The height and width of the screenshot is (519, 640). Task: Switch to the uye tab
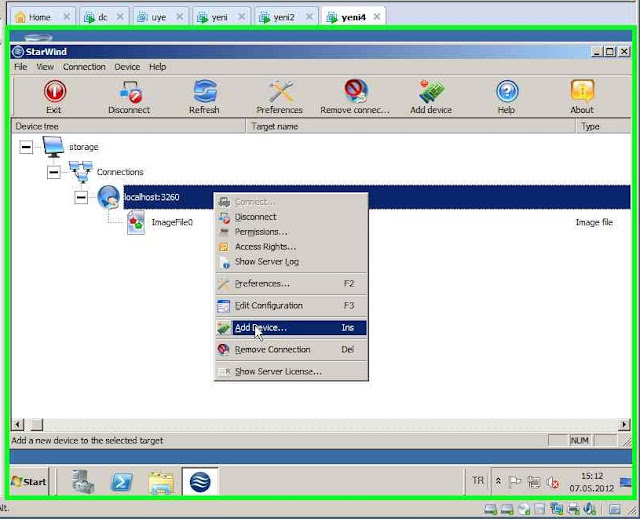tap(158, 17)
